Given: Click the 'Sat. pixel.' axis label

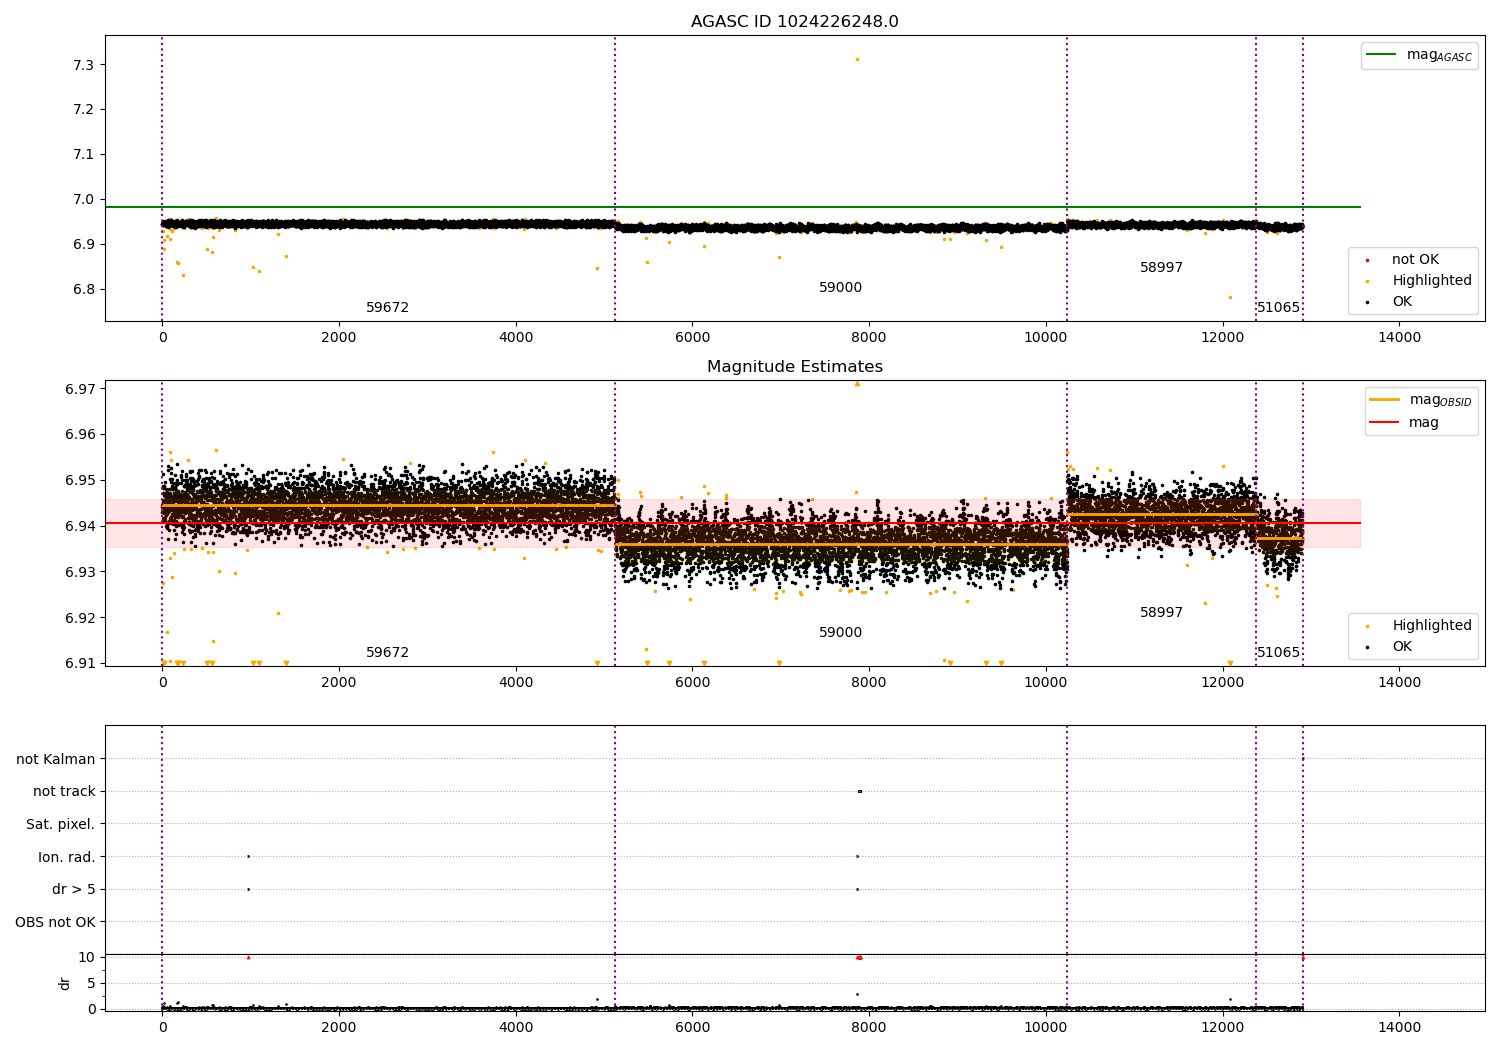Looking at the screenshot, I should point(61,825).
